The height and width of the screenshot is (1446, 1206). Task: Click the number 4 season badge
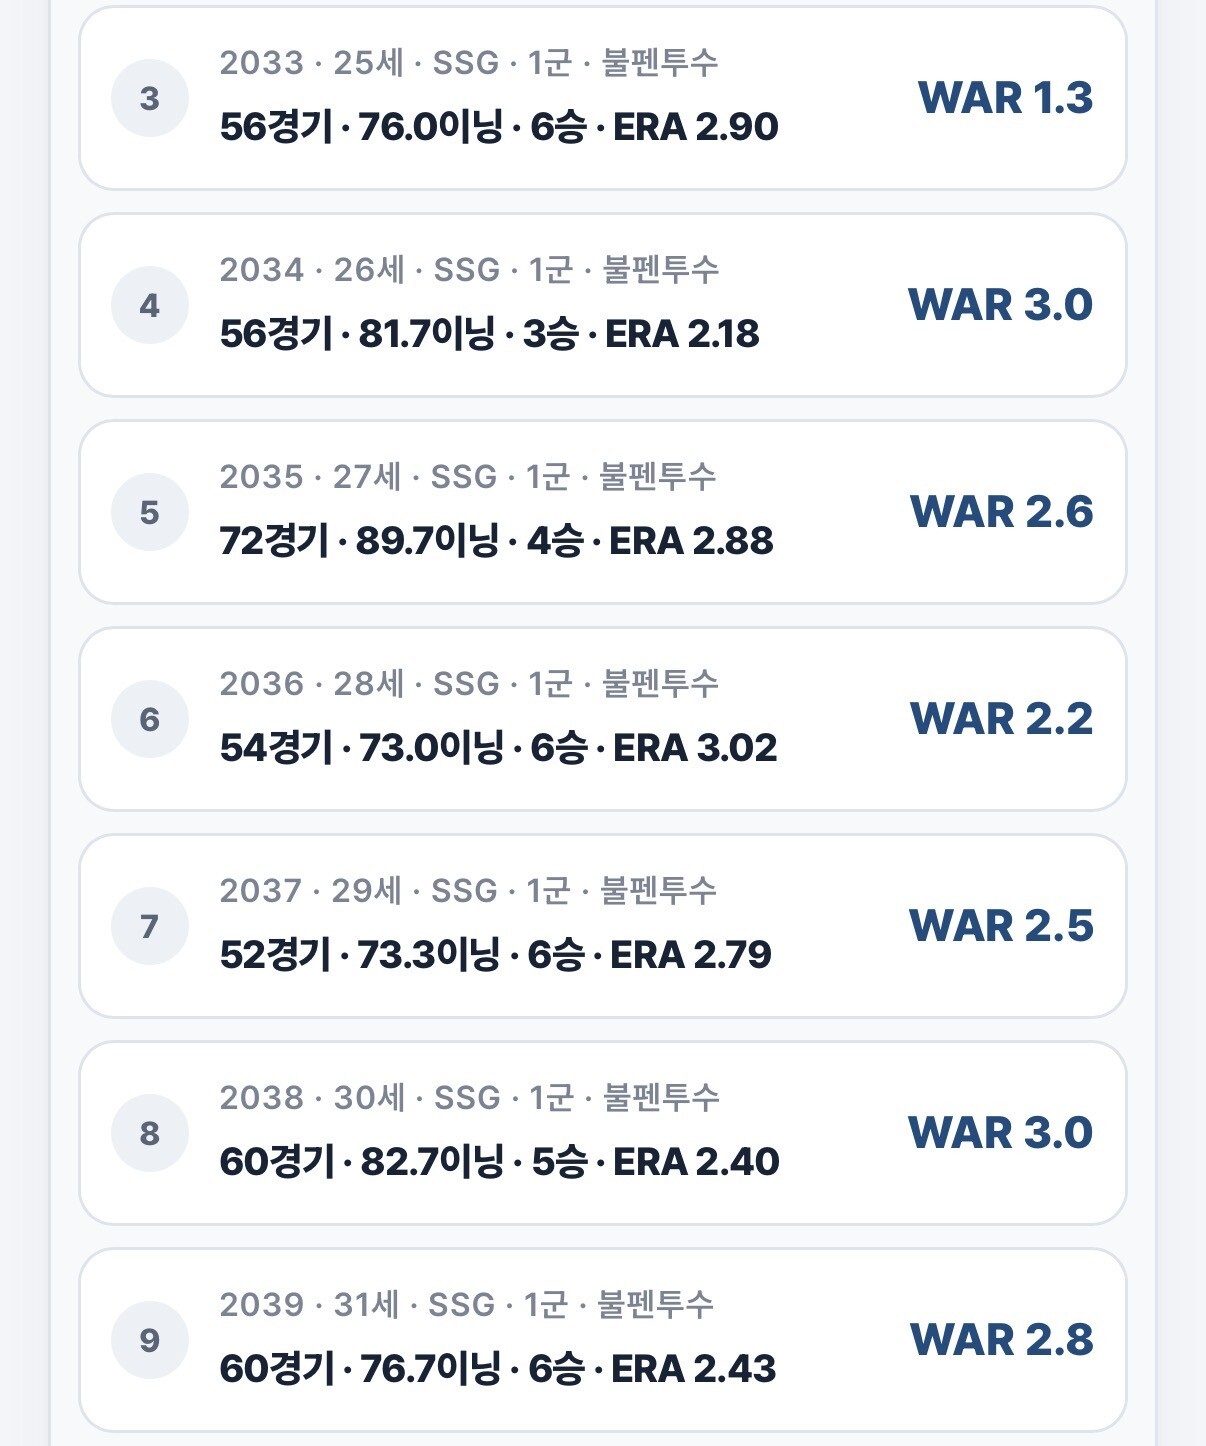click(150, 305)
